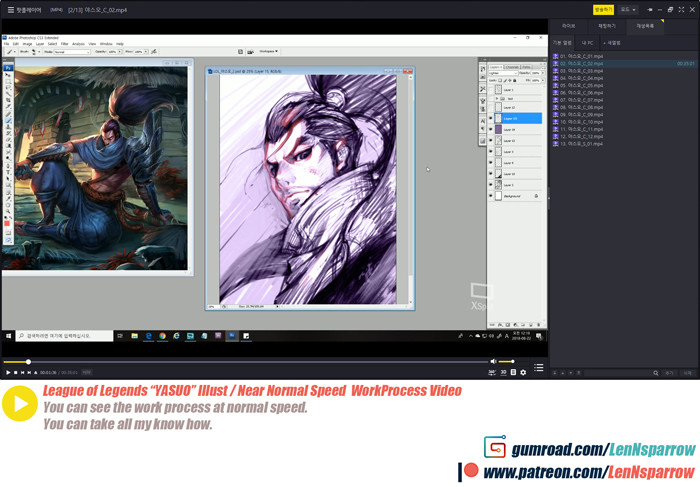
Task: Toggle the 3D video mode icon
Action: click(504, 372)
